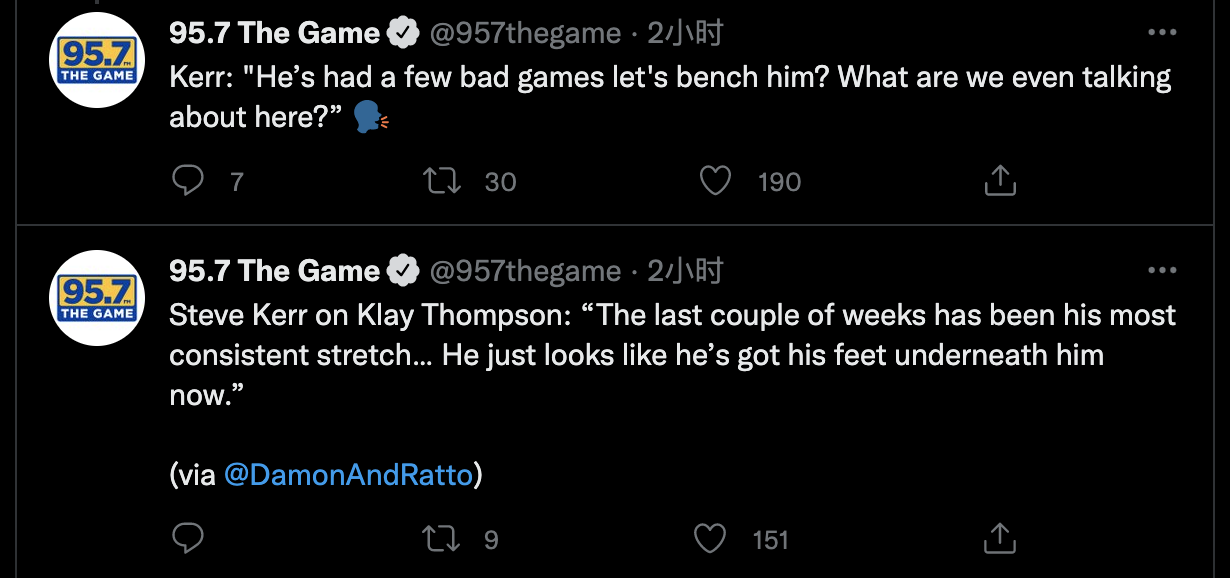Open the @DamonAndRatto mention link

click(348, 475)
